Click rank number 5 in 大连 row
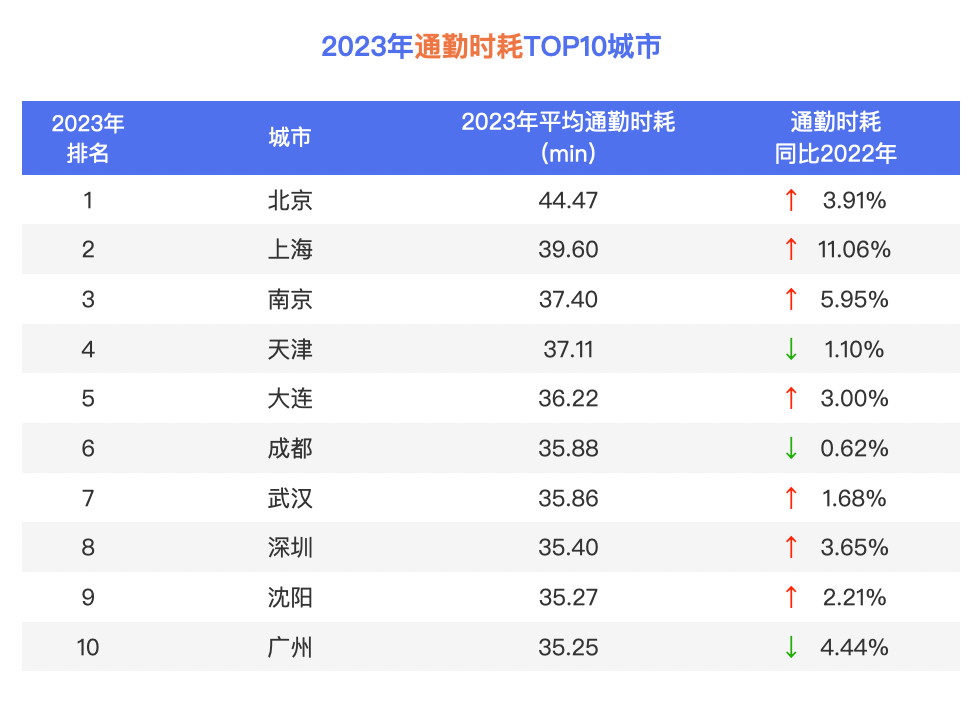The image size is (980, 702). click(x=88, y=398)
